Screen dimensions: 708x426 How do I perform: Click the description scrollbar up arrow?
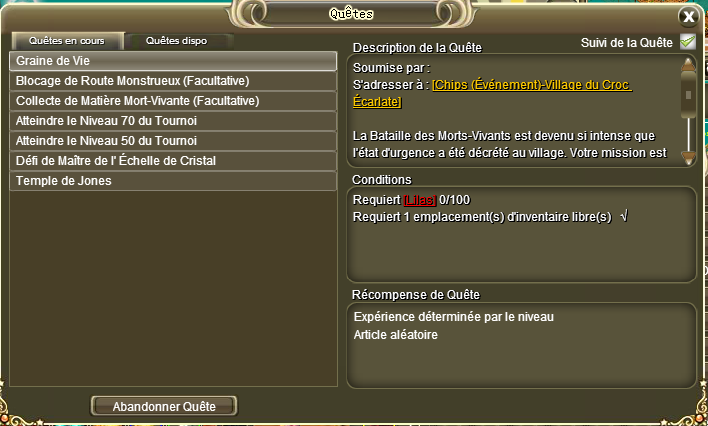click(688, 64)
